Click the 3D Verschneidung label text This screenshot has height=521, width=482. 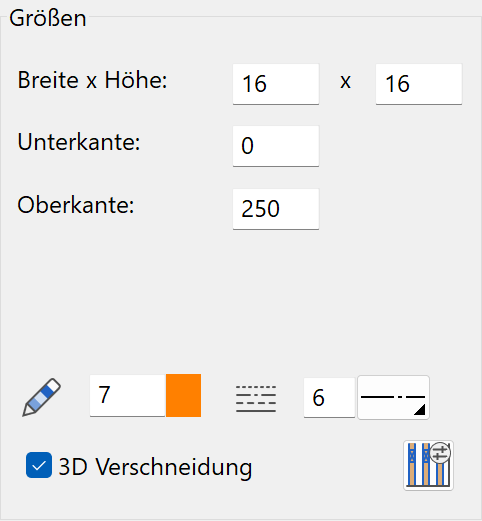click(155, 467)
